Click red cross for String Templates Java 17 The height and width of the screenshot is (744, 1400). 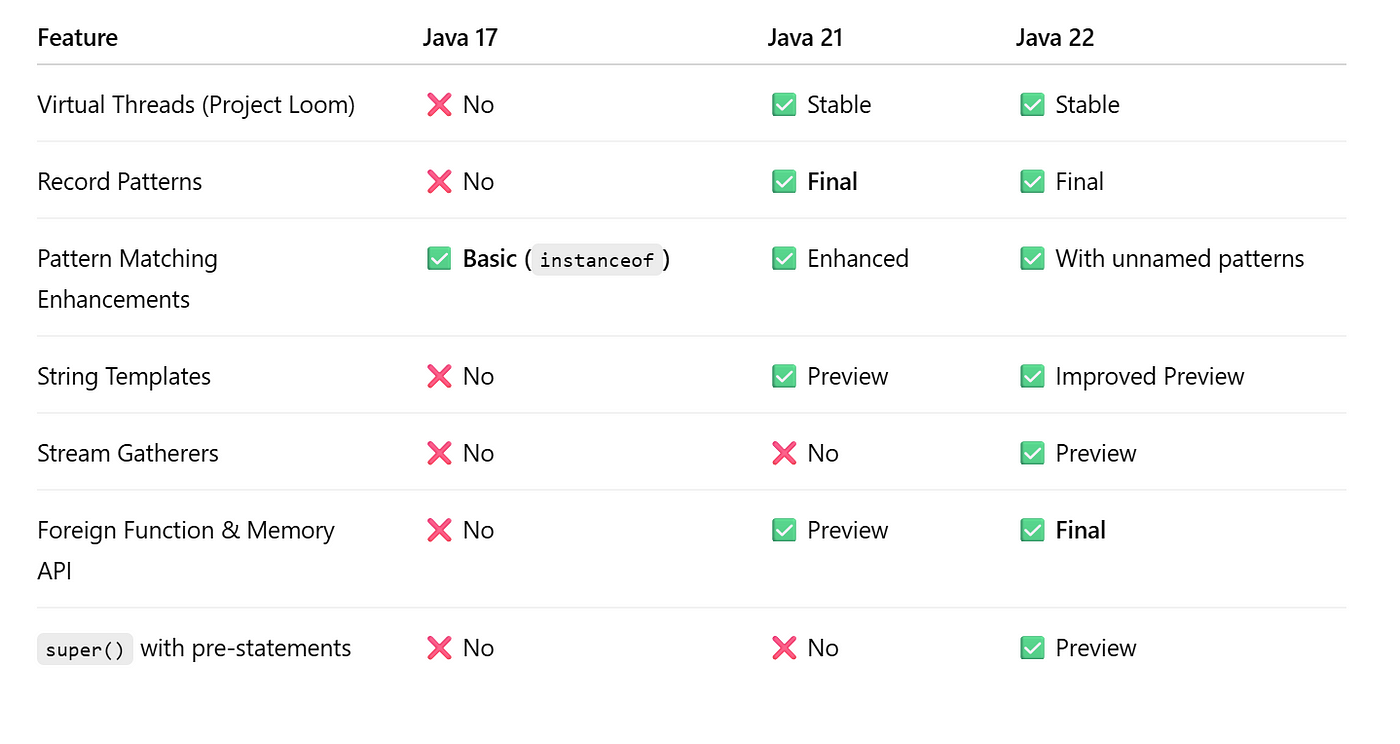439,377
